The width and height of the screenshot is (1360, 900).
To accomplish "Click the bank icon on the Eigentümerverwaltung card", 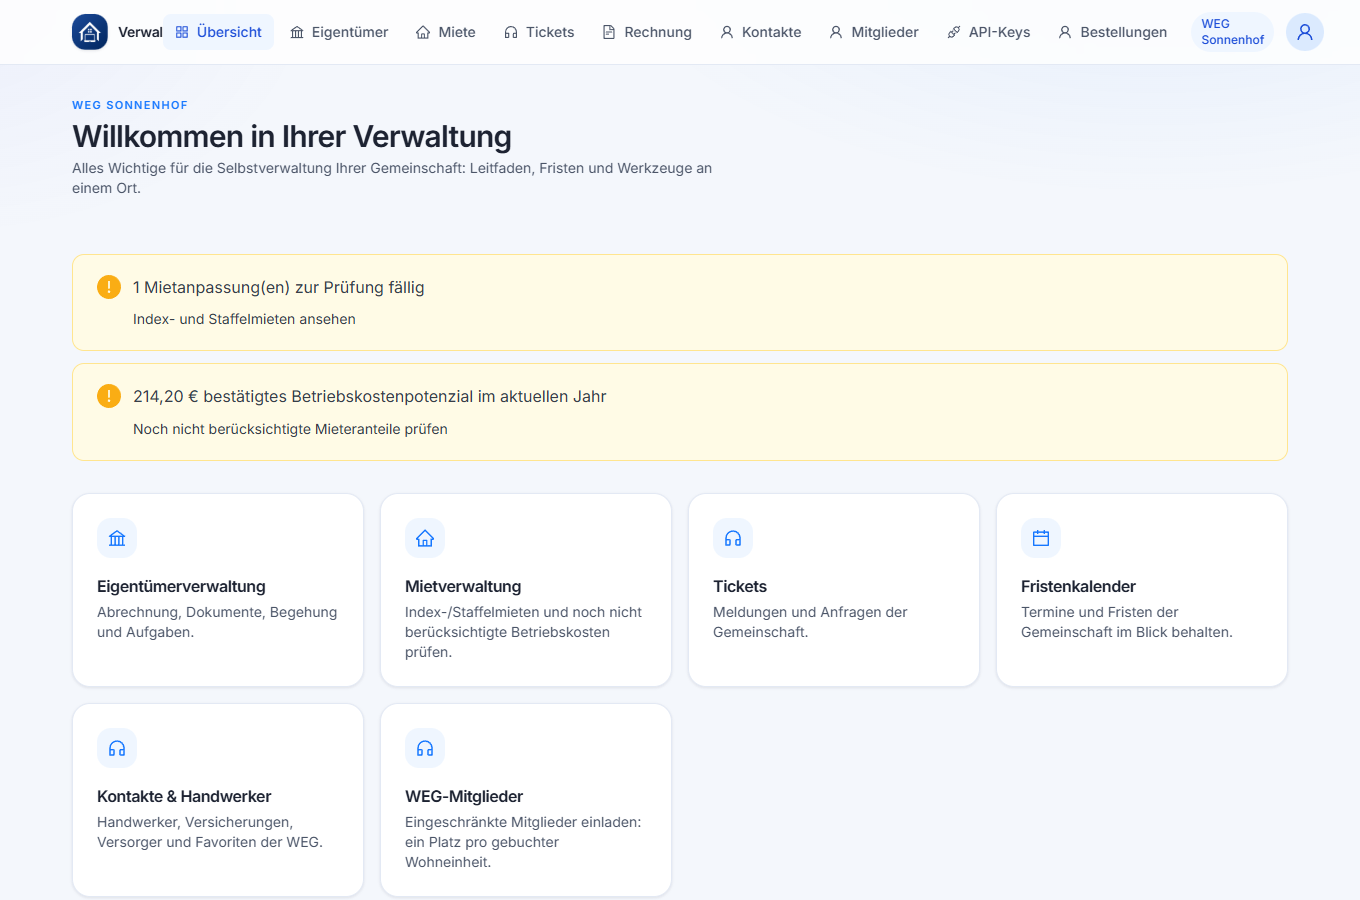I will pos(117,538).
